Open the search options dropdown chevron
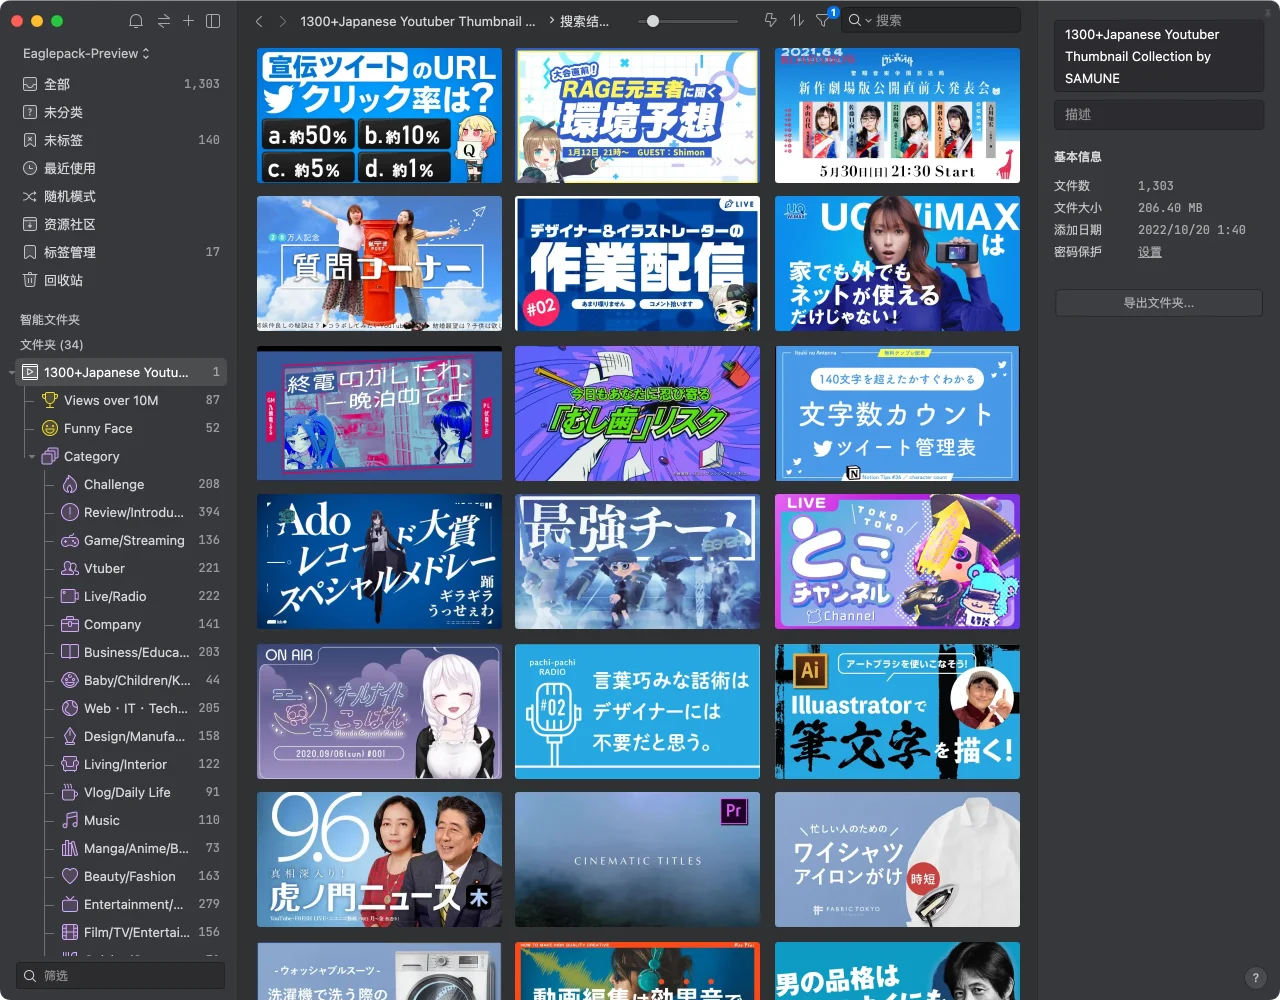Image resolution: width=1280 pixels, height=1000 pixels. [868, 21]
